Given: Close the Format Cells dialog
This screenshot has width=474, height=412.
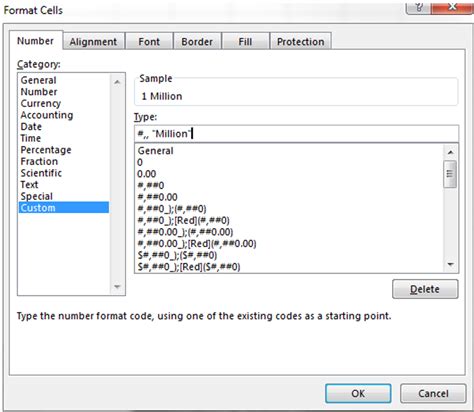Looking at the screenshot, I should pos(452,7).
